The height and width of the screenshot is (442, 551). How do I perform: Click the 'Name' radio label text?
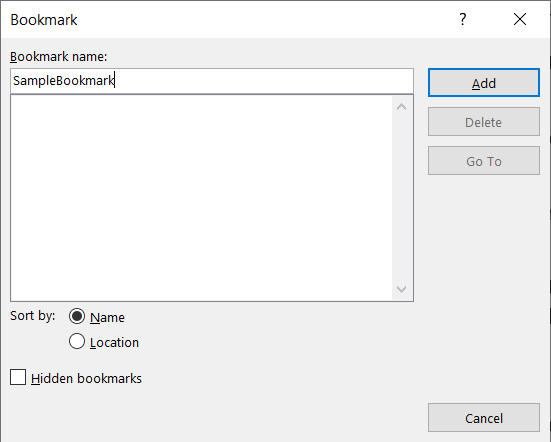pyautogui.click(x=107, y=318)
